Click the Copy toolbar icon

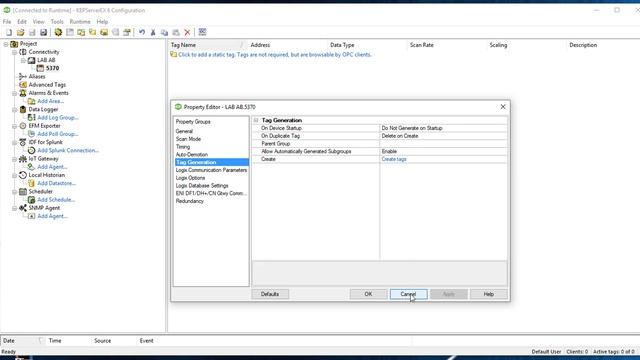[164, 32]
